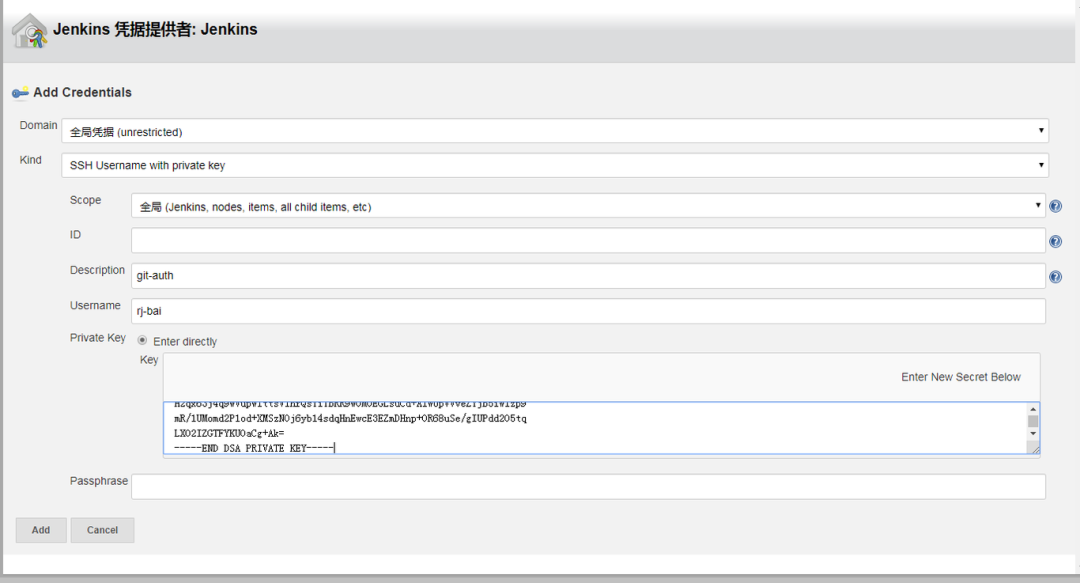This screenshot has width=1080, height=583.
Task: Click the Username label
Action: 95,305
